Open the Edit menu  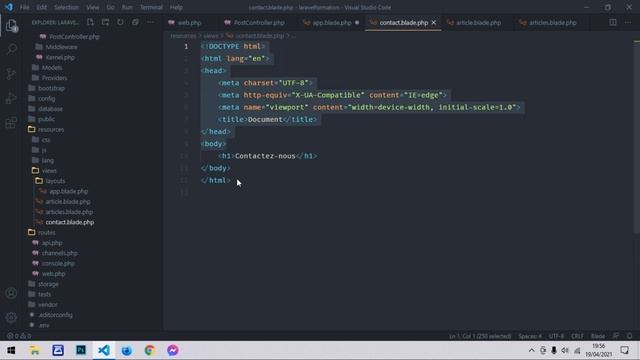click(42, 7)
